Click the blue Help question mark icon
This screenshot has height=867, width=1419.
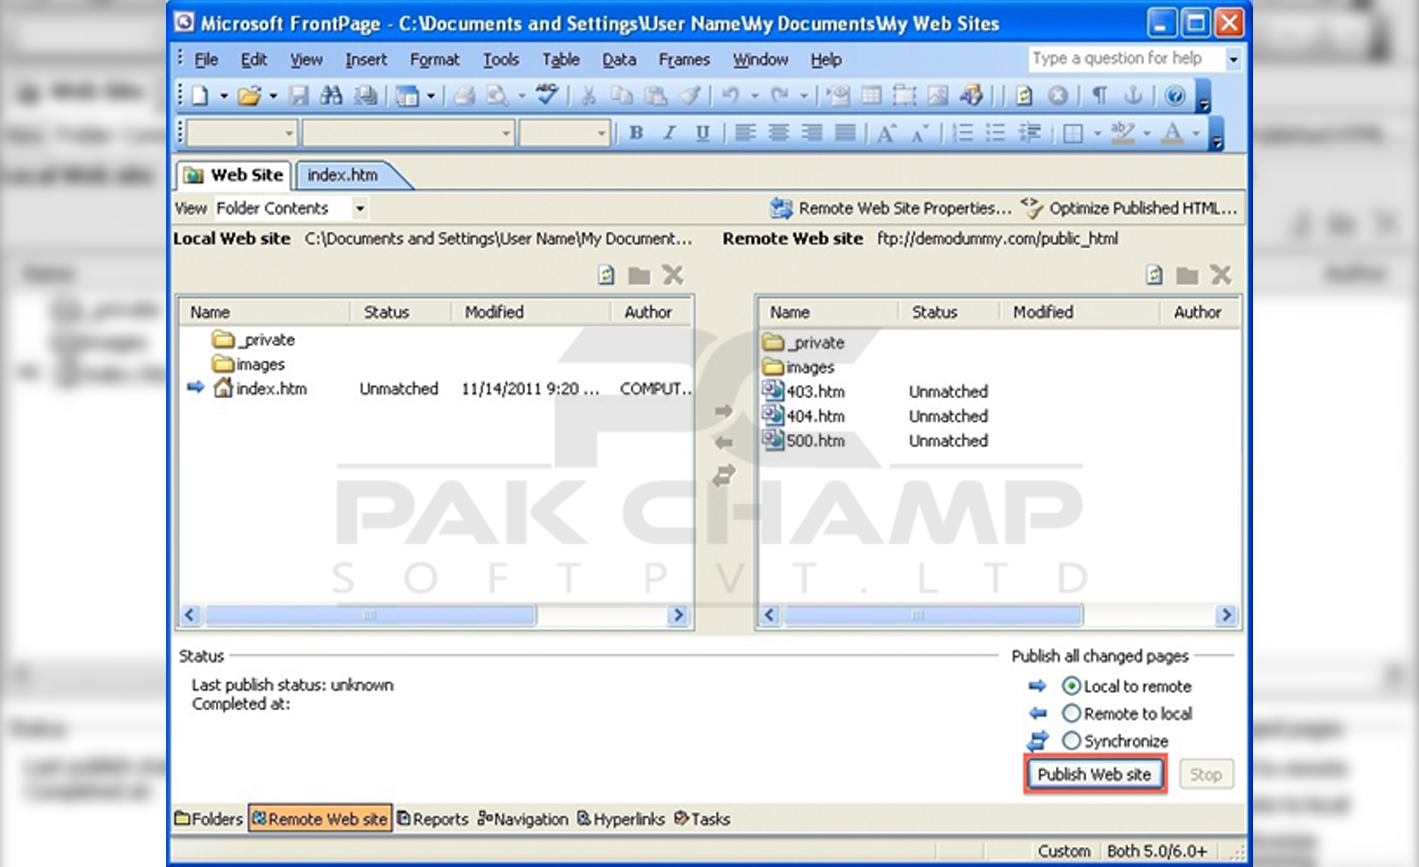1175,96
